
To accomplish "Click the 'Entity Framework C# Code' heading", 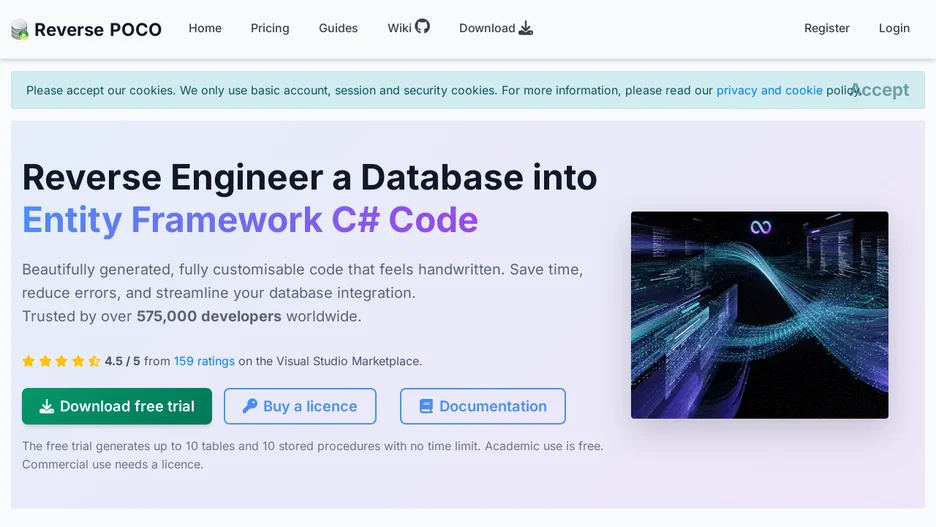I will tap(250, 220).
